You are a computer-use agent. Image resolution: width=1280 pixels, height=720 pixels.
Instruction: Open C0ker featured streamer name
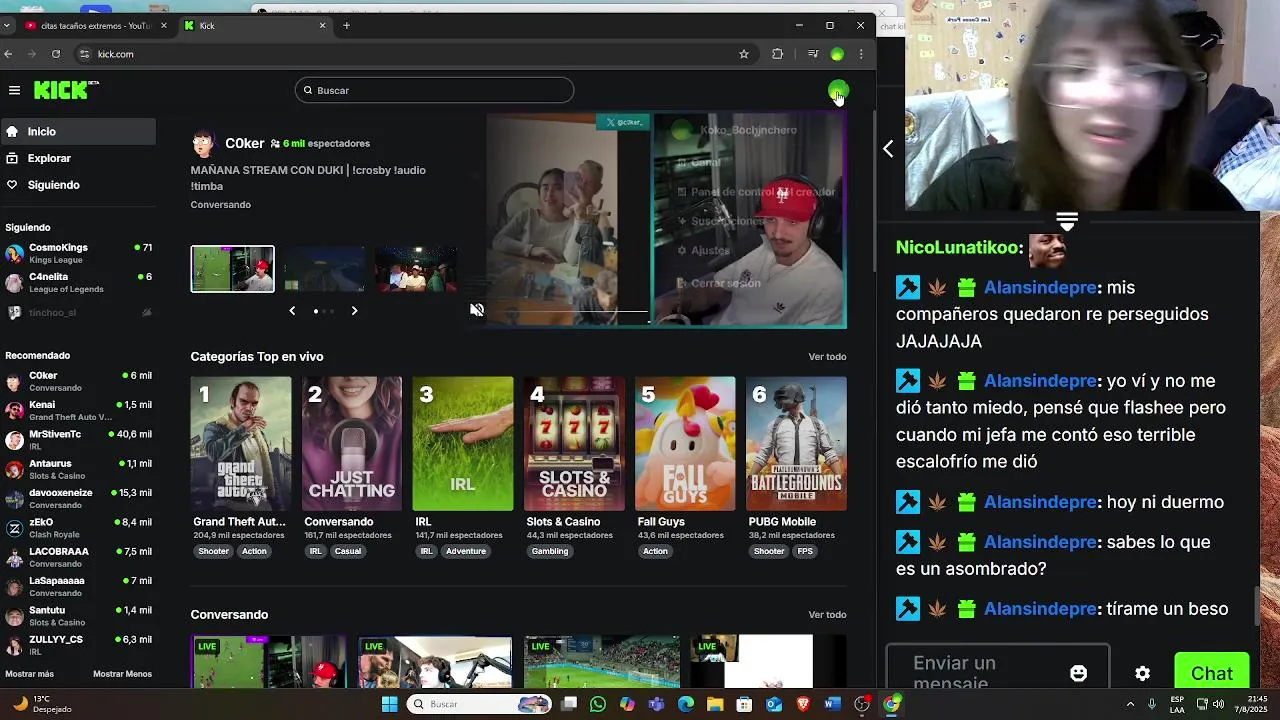(x=244, y=143)
